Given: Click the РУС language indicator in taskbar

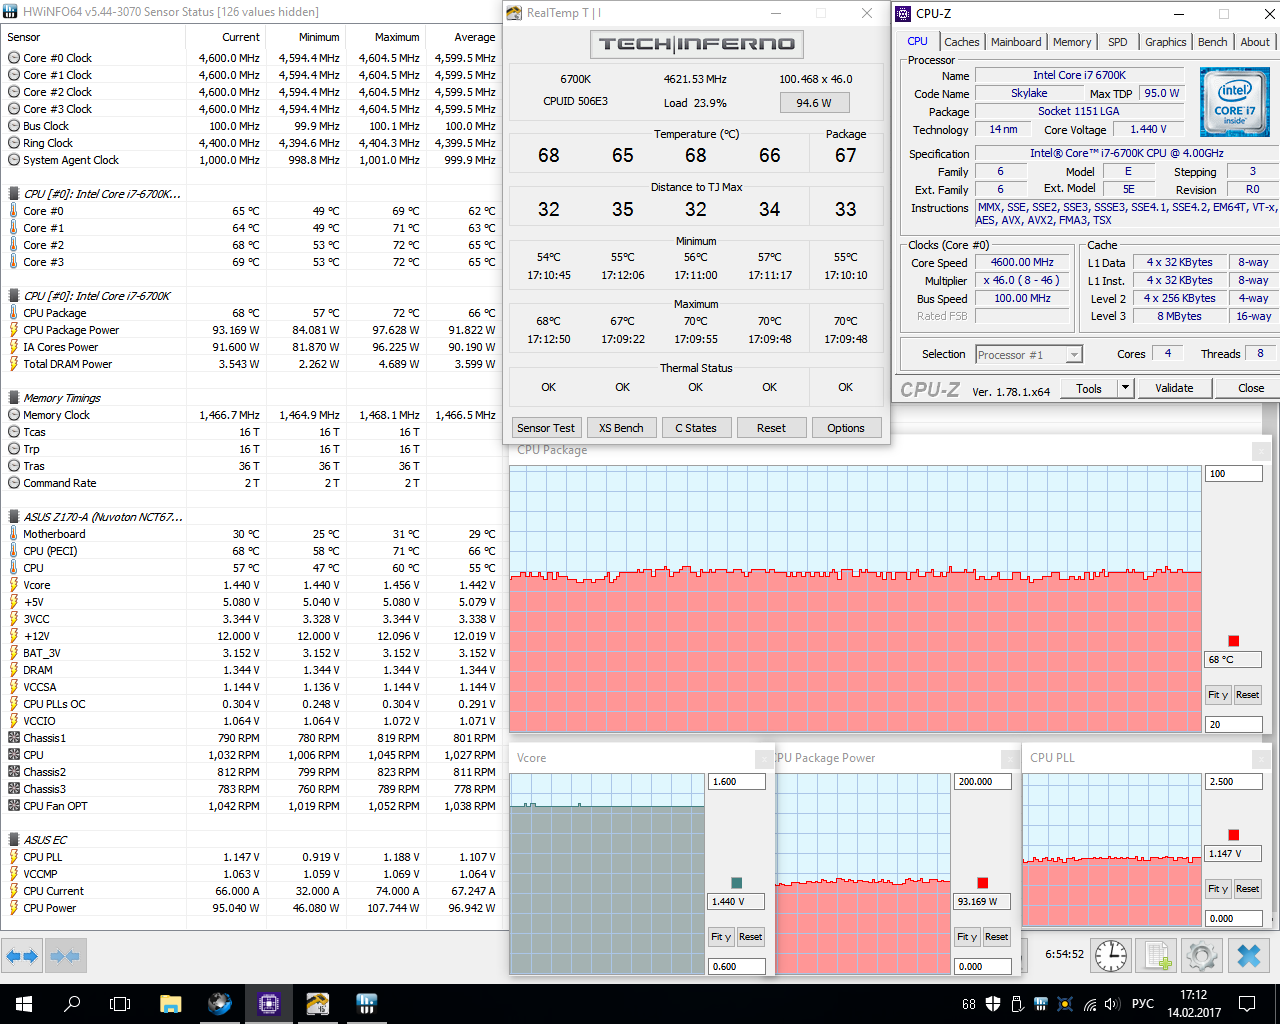Looking at the screenshot, I should click(1143, 1004).
